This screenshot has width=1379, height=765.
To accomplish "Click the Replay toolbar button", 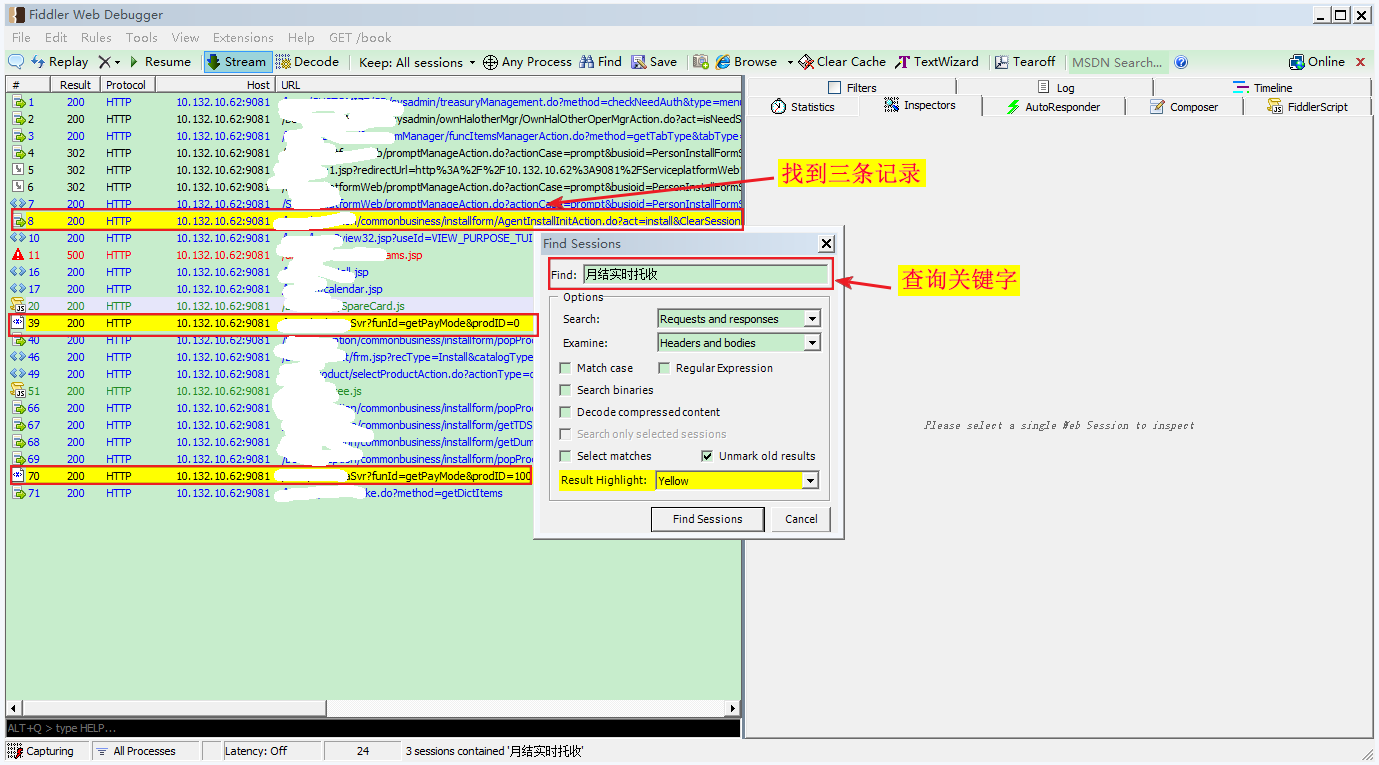I will tap(59, 62).
